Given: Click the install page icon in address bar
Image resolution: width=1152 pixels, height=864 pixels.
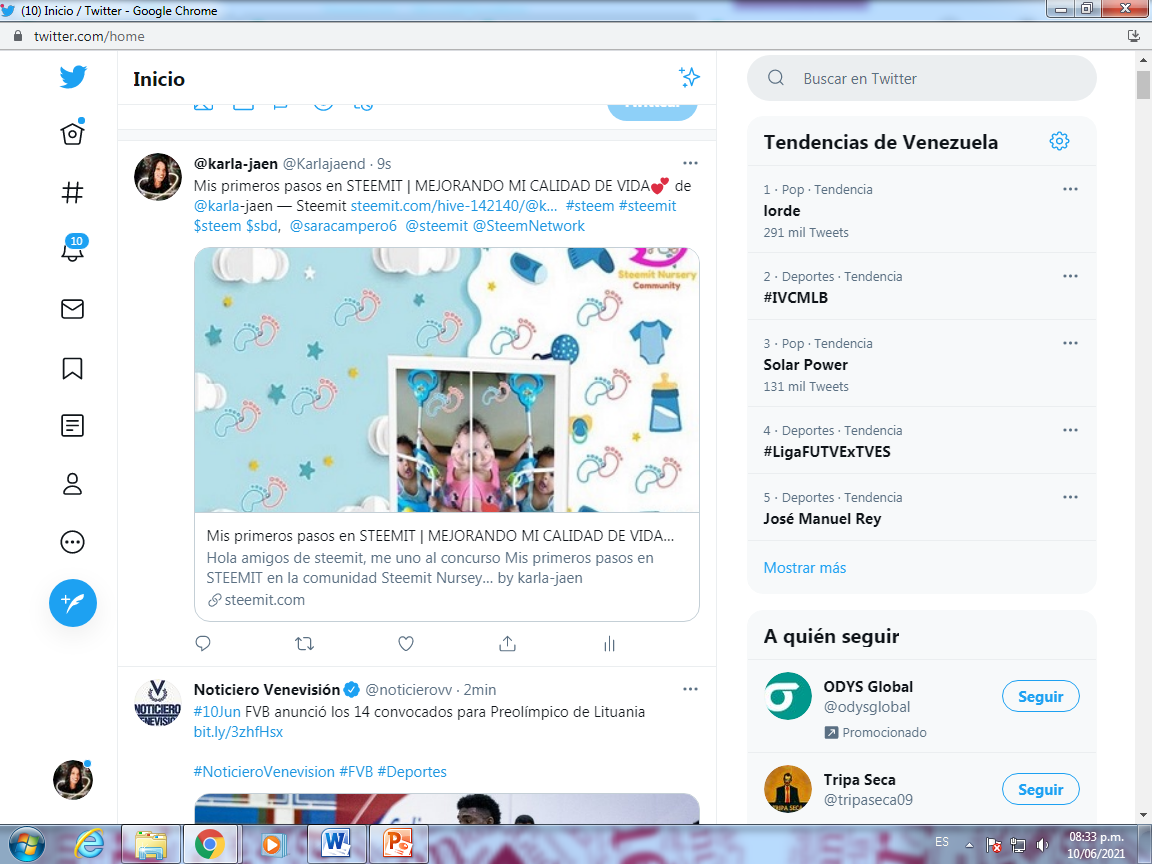Looking at the screenshot, I should click(x=1134, y=35).
